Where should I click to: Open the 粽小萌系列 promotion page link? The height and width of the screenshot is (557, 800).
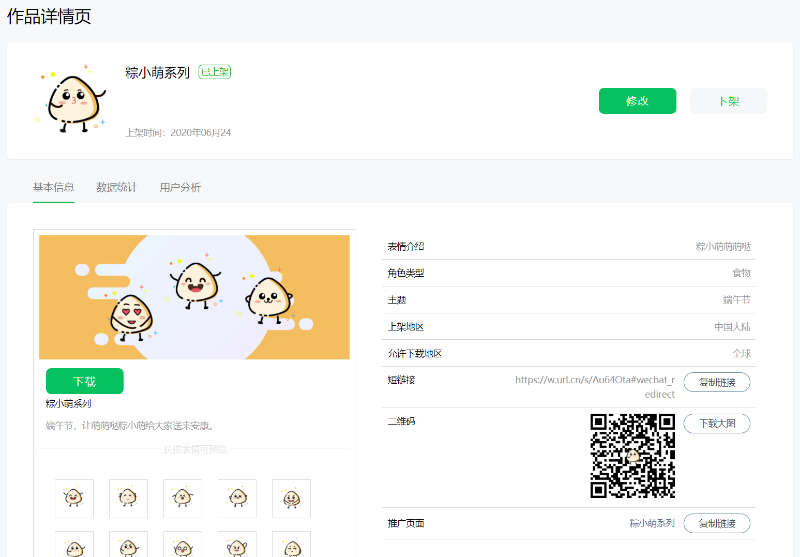(x=652, y=523)
